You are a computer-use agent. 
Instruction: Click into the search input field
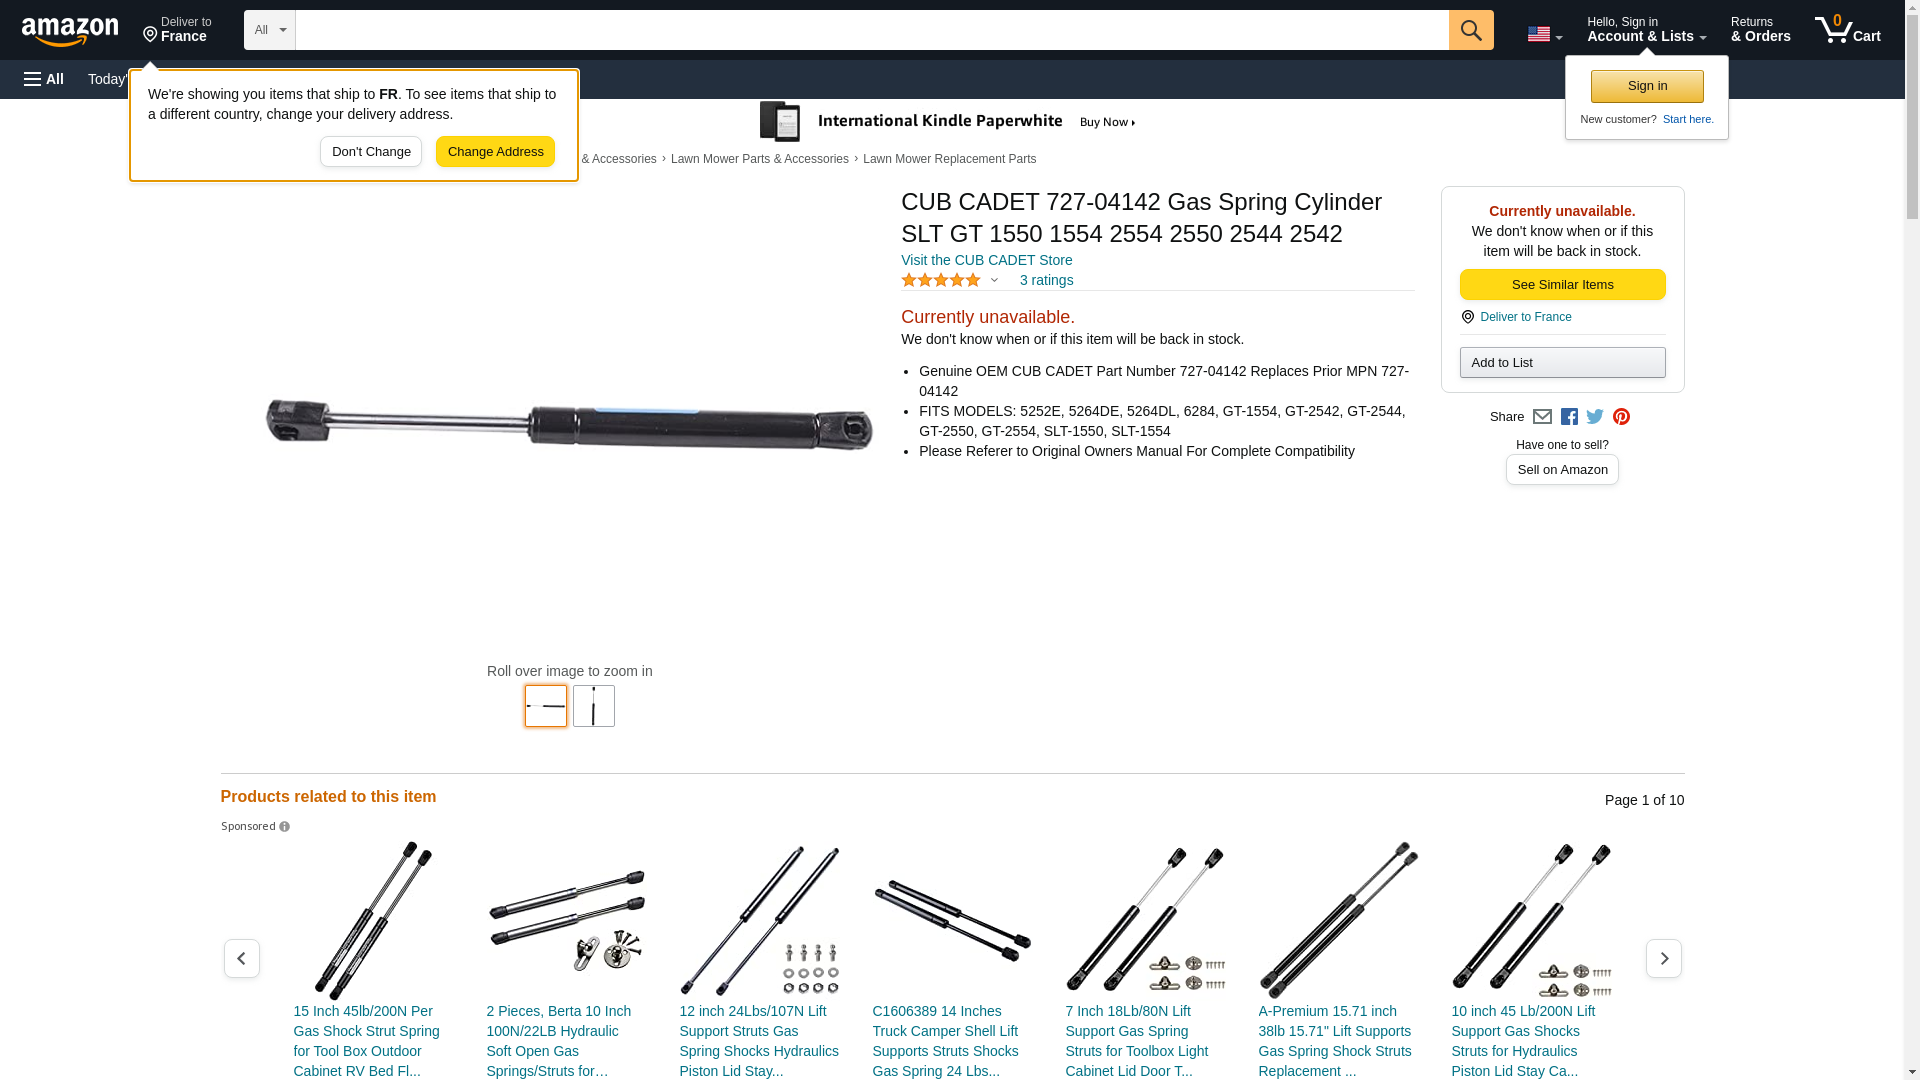pyautogui.click(x=872, y=30)
